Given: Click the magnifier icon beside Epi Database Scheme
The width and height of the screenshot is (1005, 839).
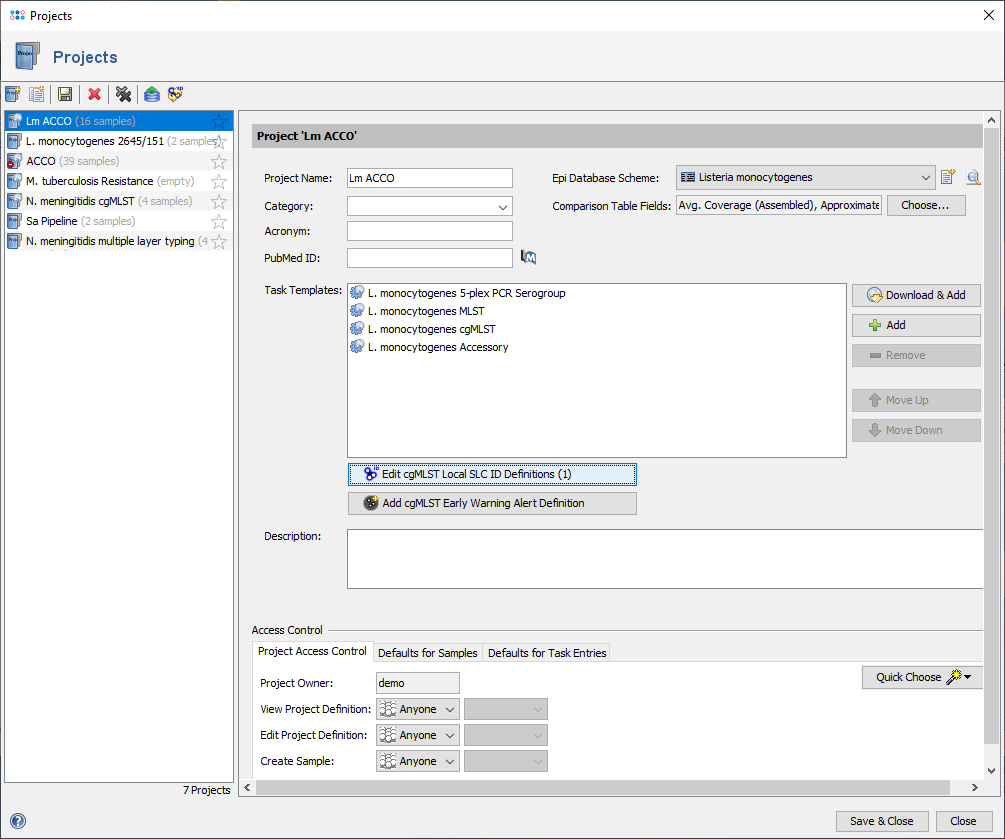Looking at the screenshot, I should coord(973,178).
